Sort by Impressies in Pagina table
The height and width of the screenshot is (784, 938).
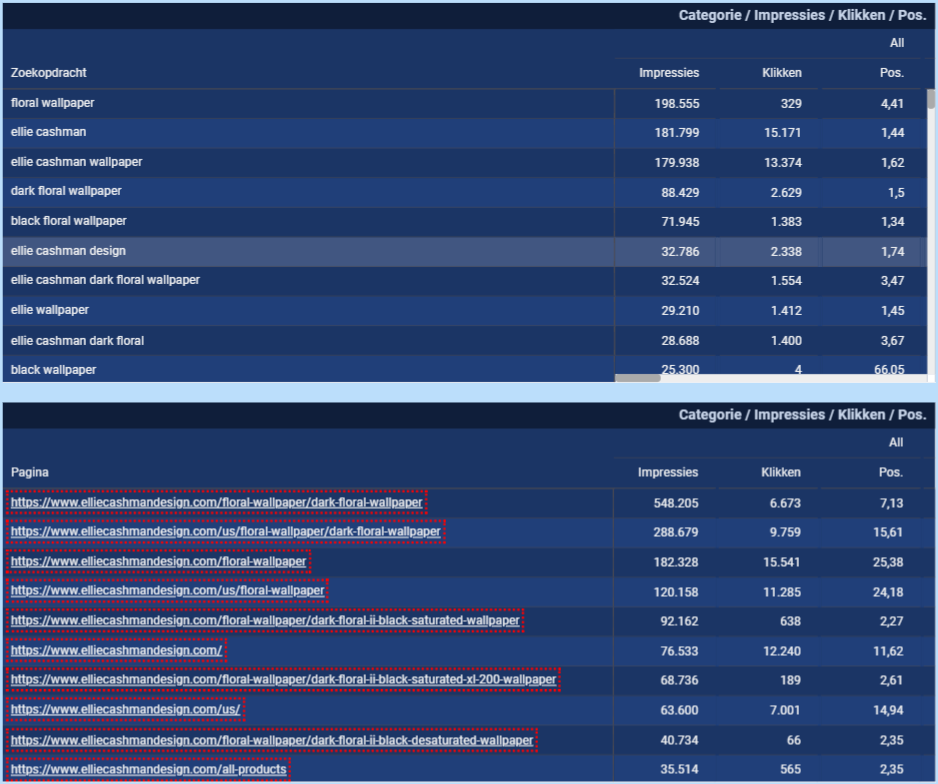click(x=668, y=472)
